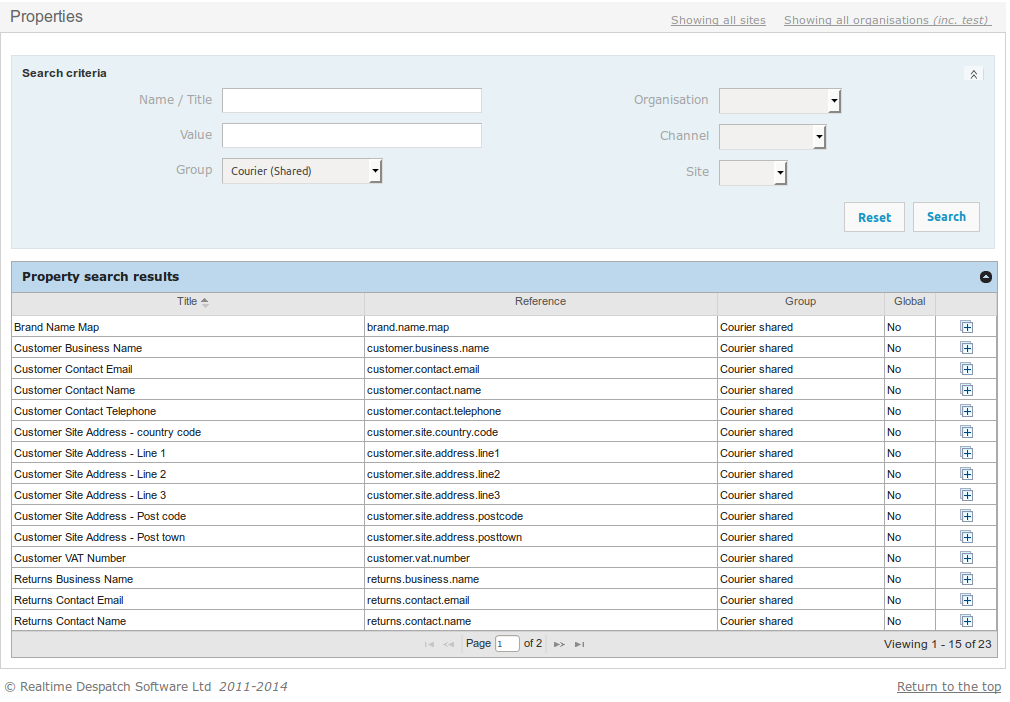
Task: Open the Group dropdown Courier (Shared)
Action: [302, 171]
